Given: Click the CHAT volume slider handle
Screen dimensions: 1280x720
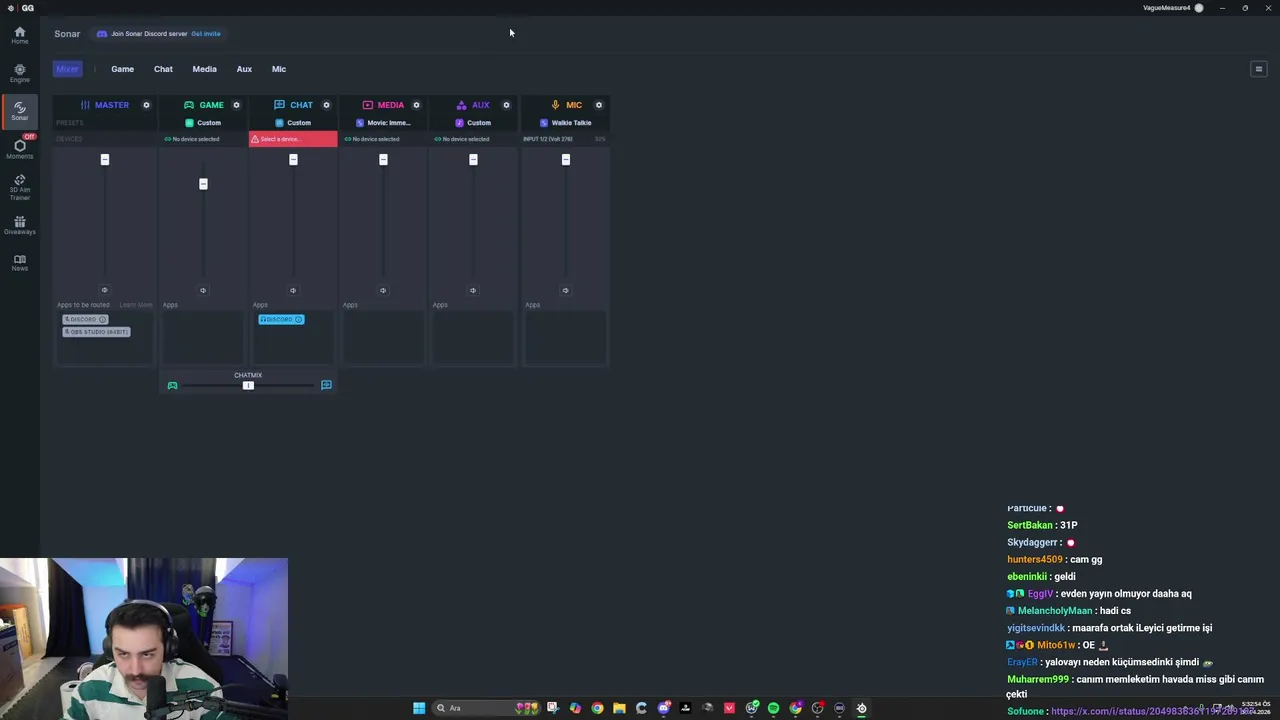Looking at the screenshot, I should coord(293,160).
